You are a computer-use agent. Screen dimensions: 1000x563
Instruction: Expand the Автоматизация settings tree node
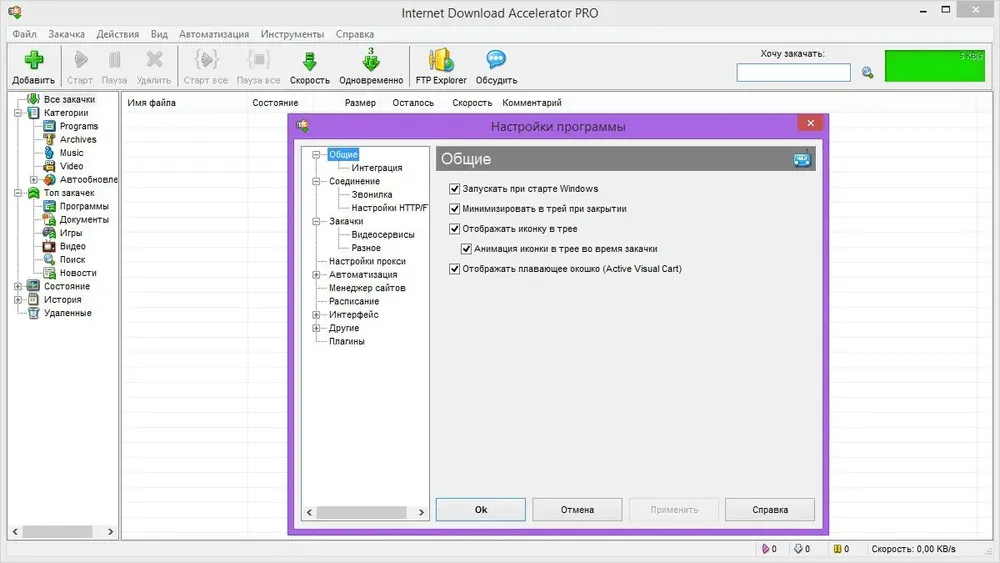click(x=316, y=275)
